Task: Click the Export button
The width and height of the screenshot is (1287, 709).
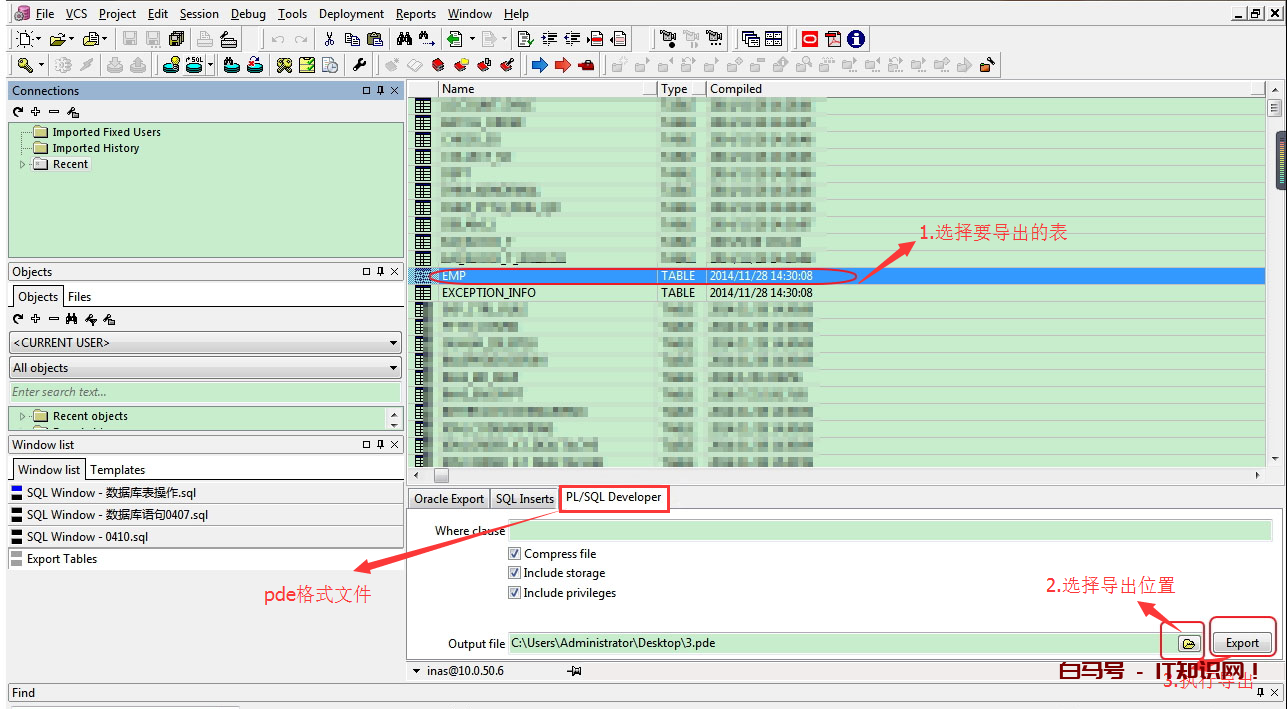Action: point(1242,643)
